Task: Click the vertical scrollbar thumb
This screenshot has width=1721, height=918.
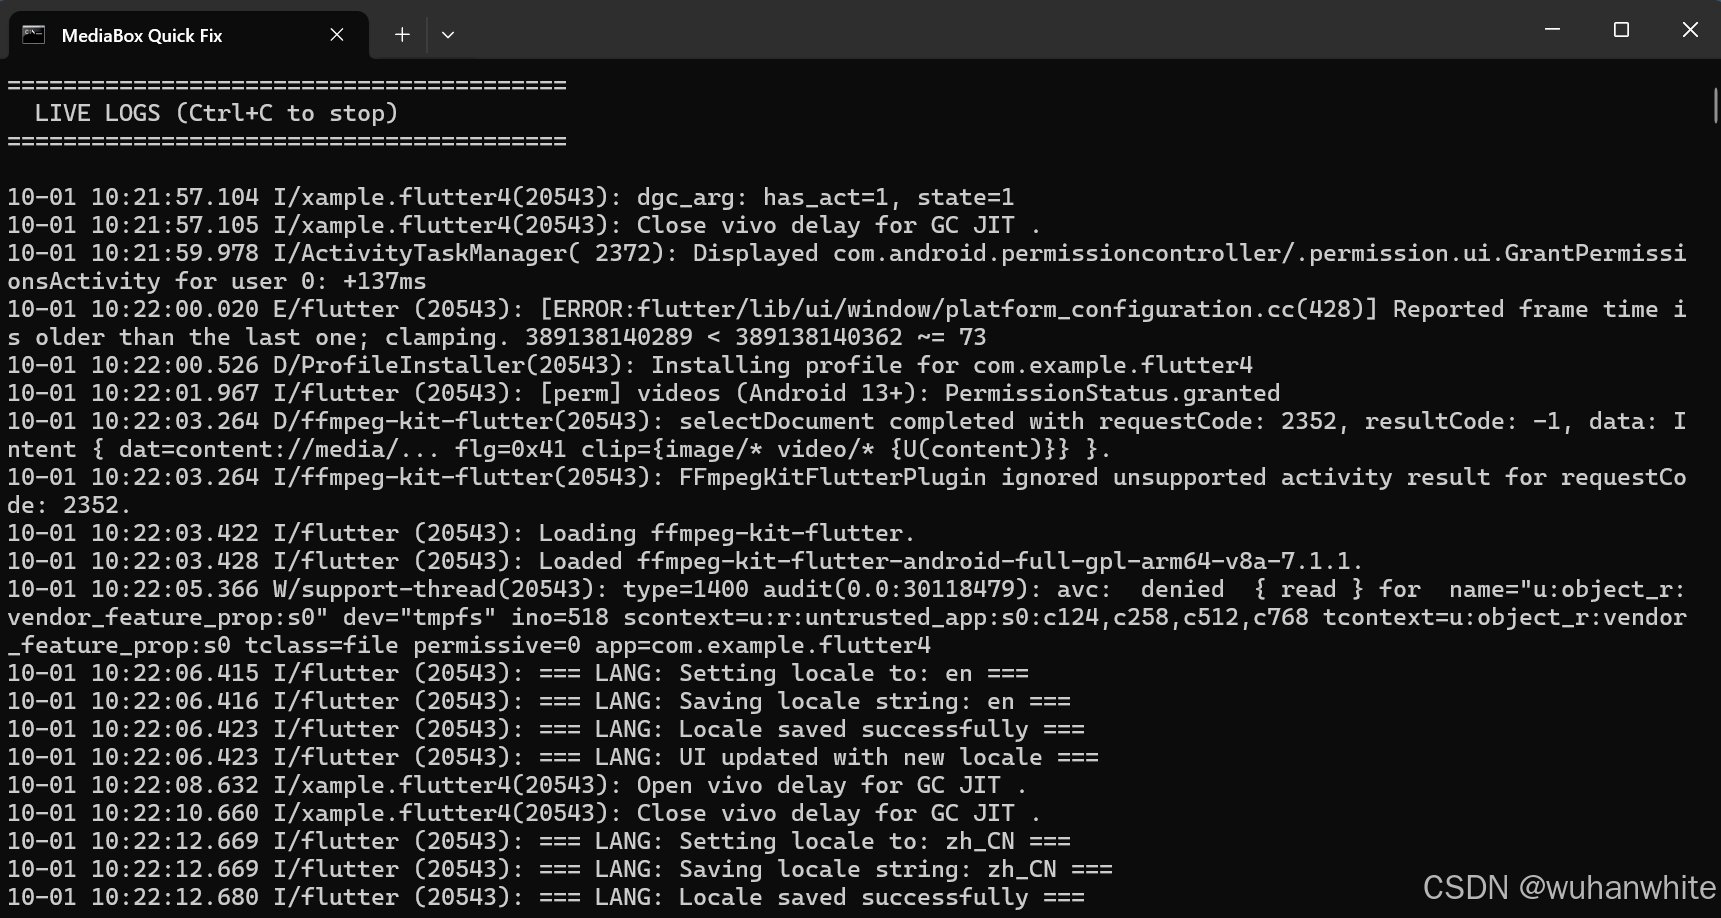Action: point(1715,105)
